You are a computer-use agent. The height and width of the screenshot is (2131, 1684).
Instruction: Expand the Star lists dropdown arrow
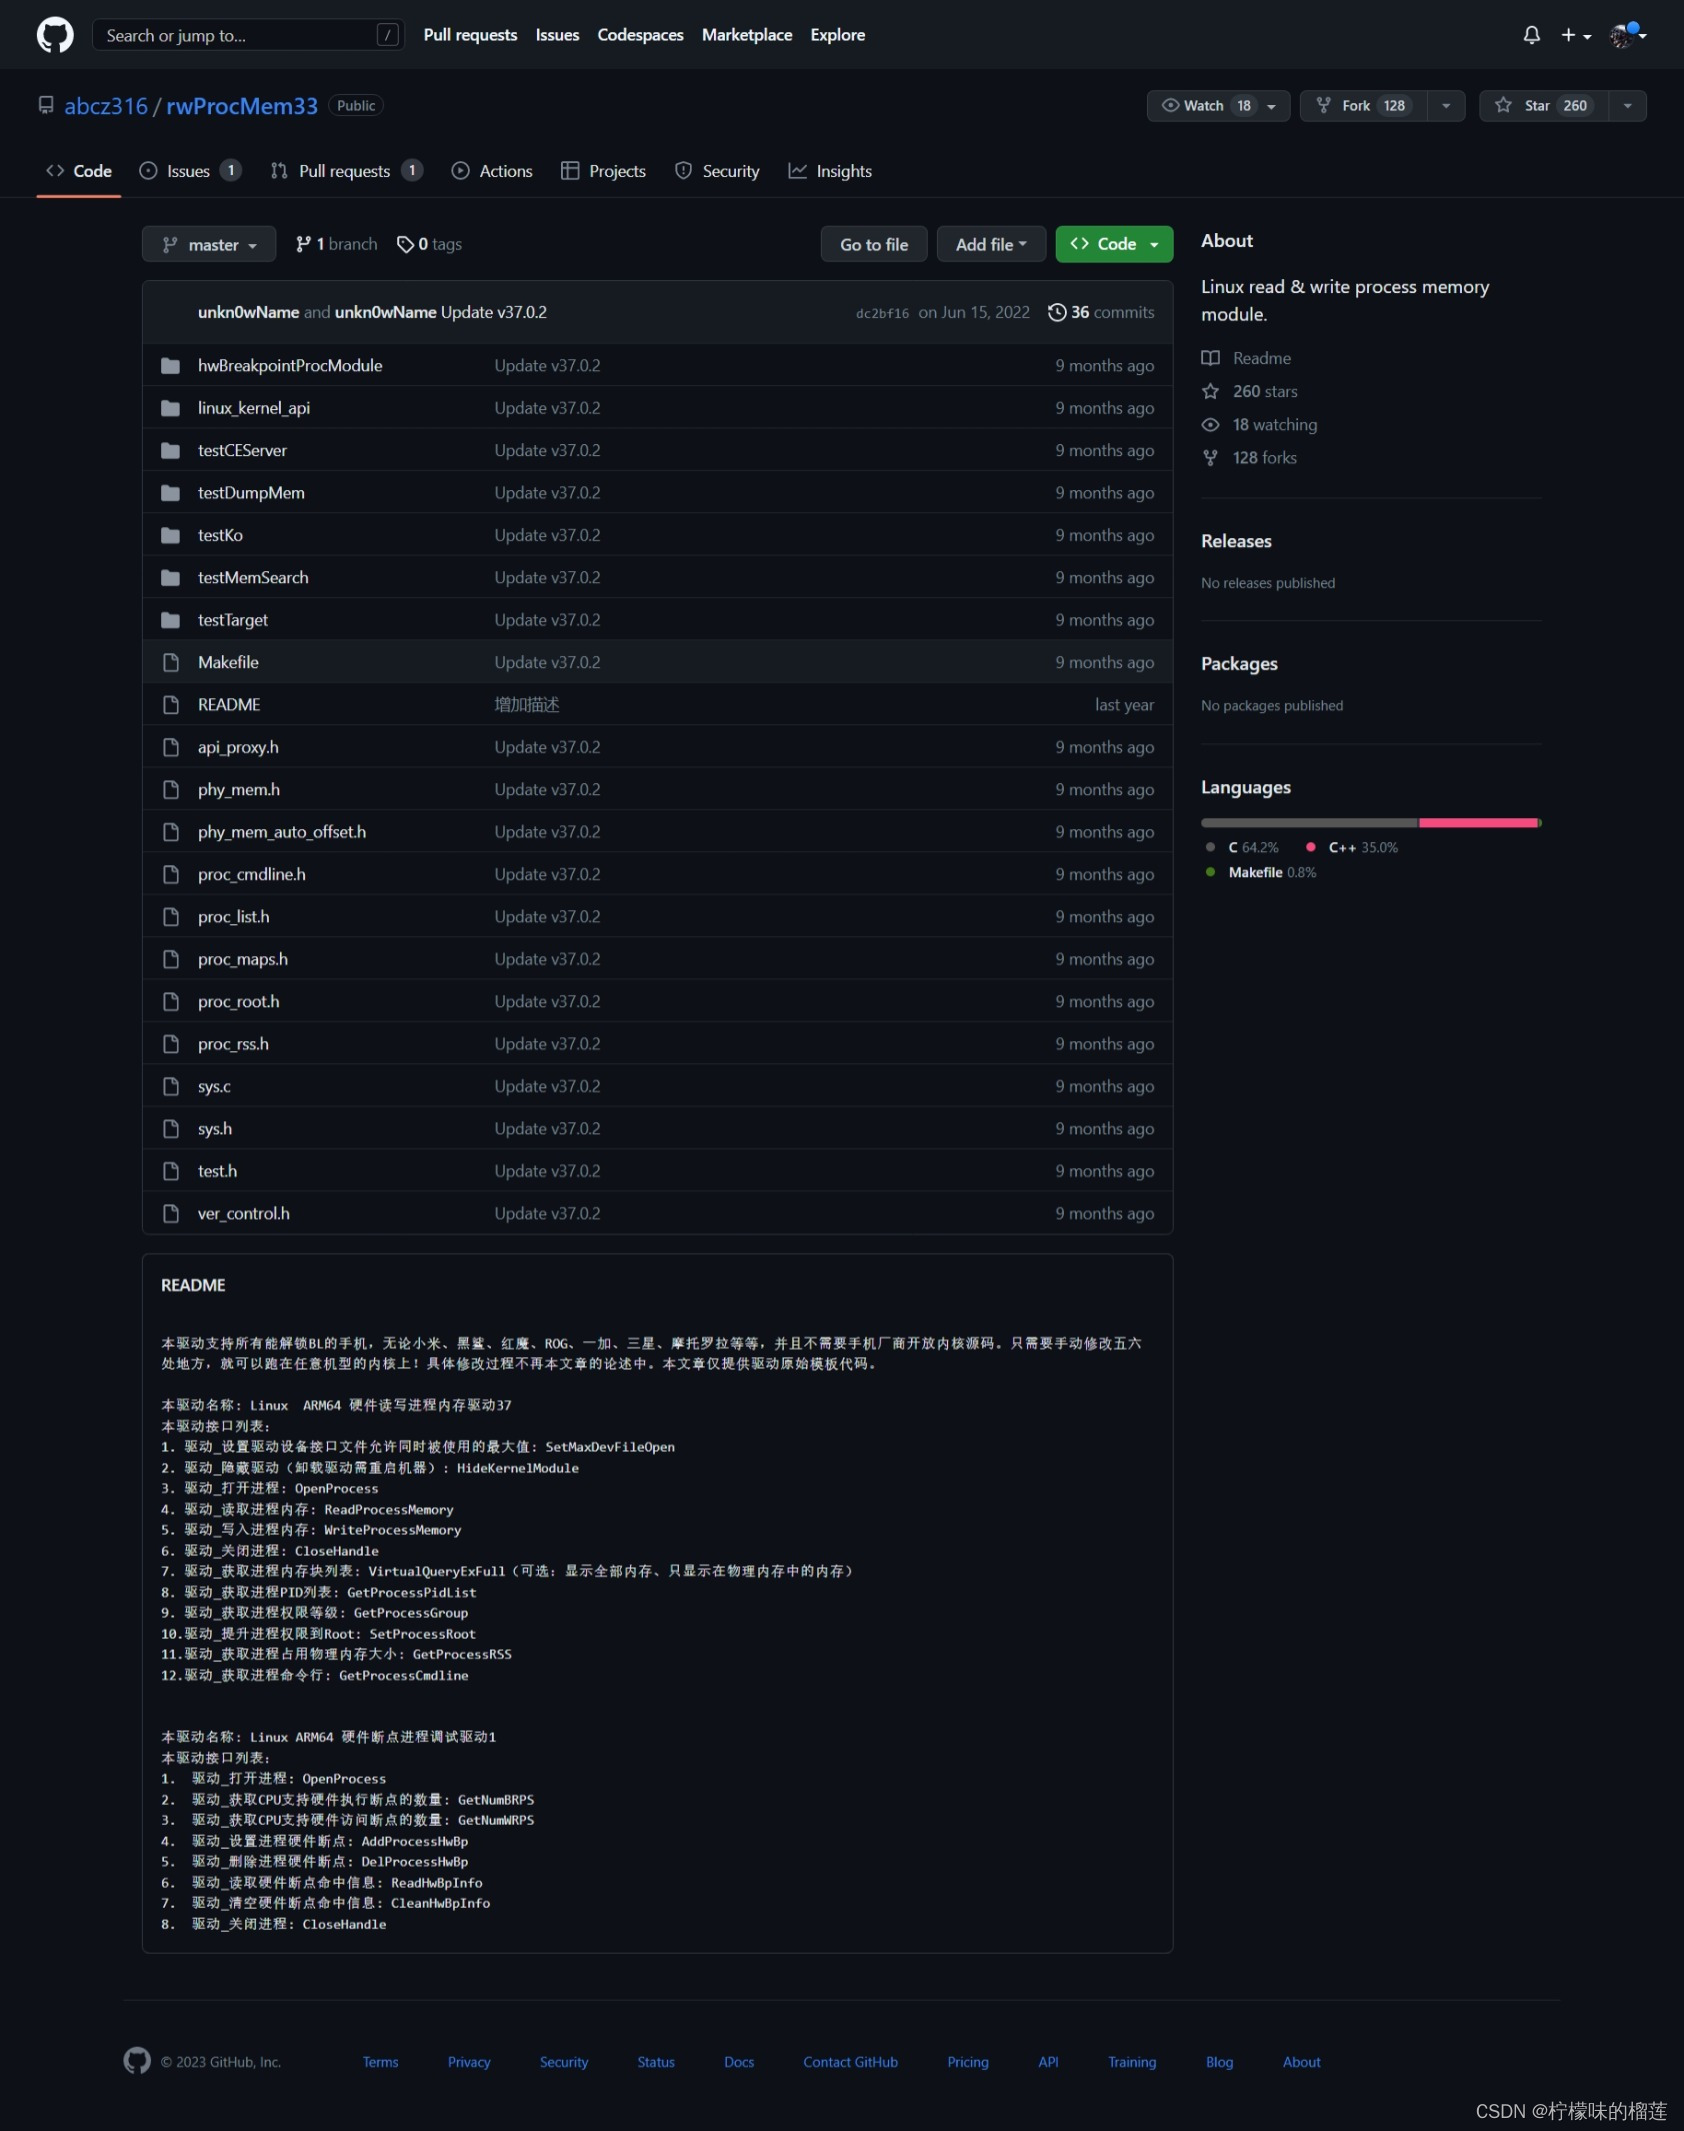pyautogui.click(x=1627, y=105)
